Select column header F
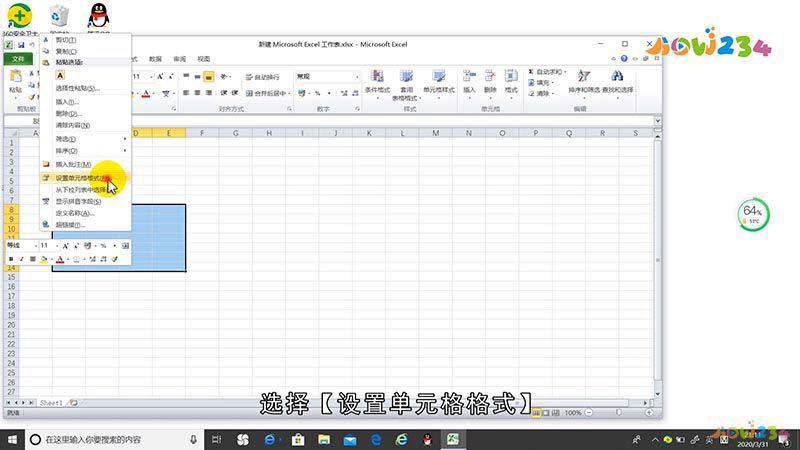The width and height of the screenshot is (800, 450). click(x=202, y=133)
